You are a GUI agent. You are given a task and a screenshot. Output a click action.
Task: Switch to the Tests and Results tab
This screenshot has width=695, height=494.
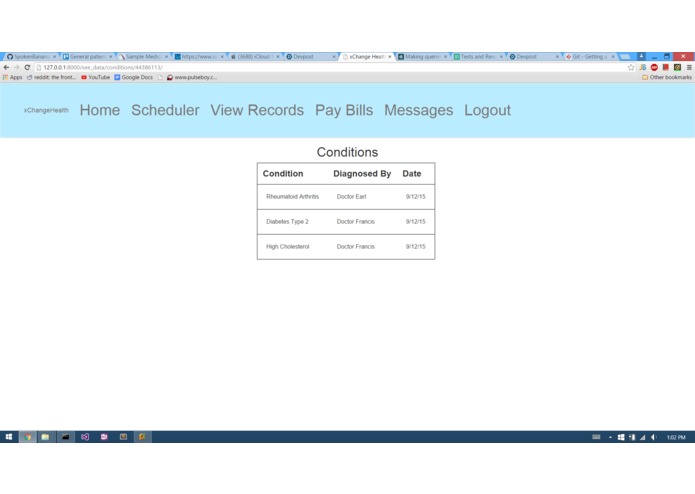click(x=478, y=57)
